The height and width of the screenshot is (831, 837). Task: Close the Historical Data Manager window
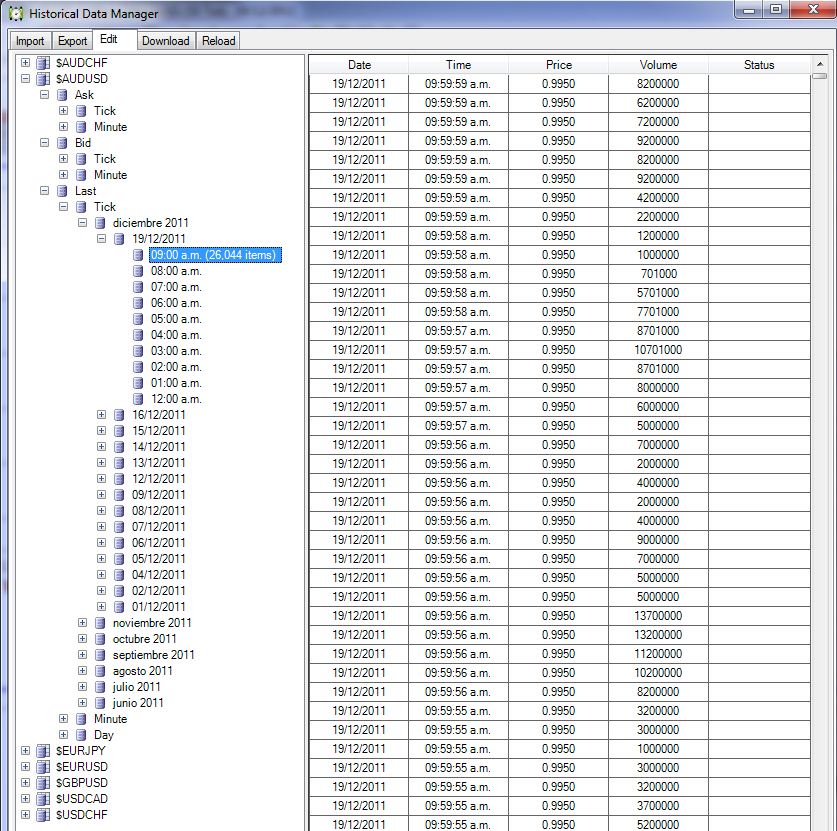pyautogui.click(x=814, y=10)
